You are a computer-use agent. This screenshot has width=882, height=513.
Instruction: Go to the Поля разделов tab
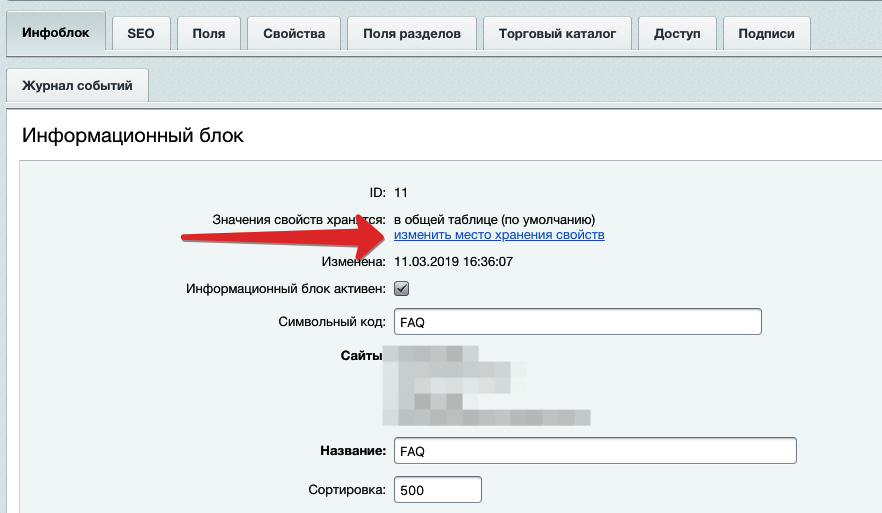coord(411,34)
